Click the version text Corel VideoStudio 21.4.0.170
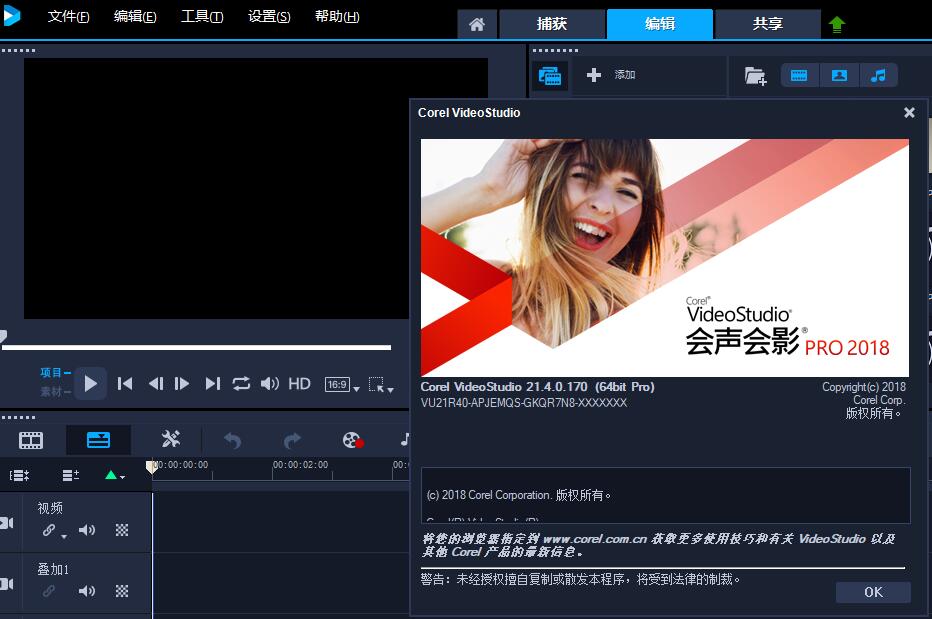The height and width of the screenshot is (619, 932). point(537,387)
